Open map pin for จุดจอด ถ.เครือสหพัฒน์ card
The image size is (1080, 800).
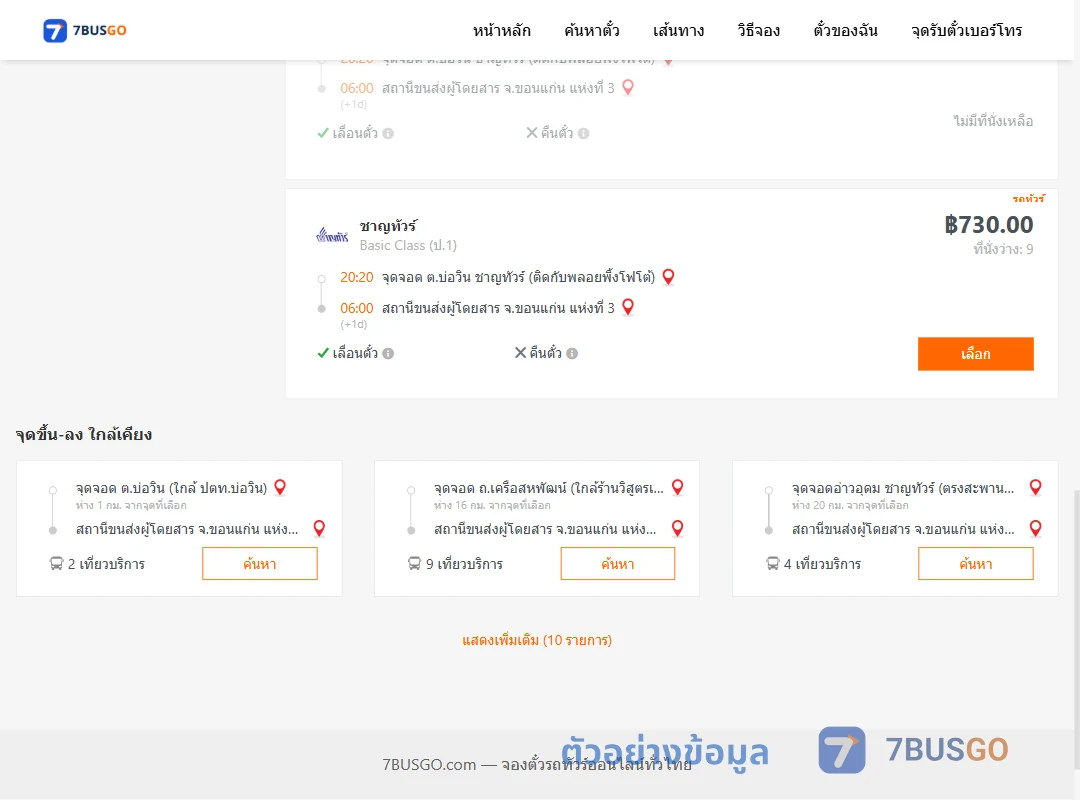pos(678,488)
